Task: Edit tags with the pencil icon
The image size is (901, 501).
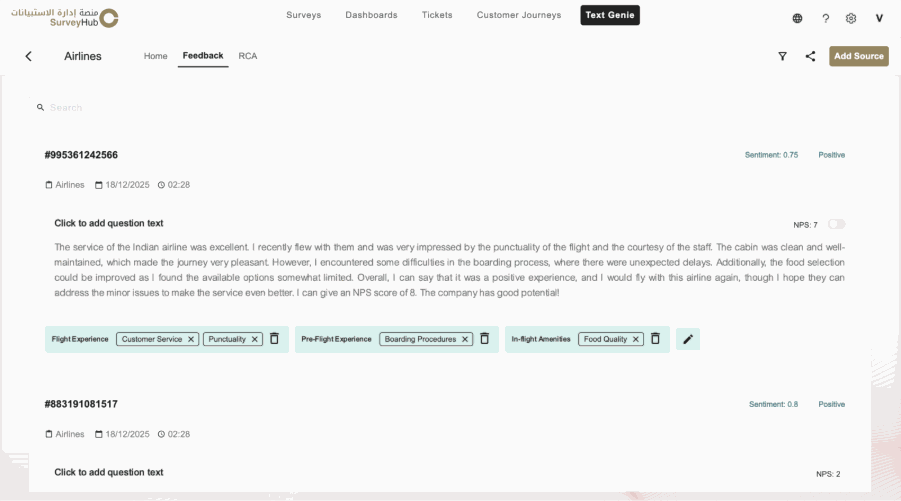Action: coord(688,339)
